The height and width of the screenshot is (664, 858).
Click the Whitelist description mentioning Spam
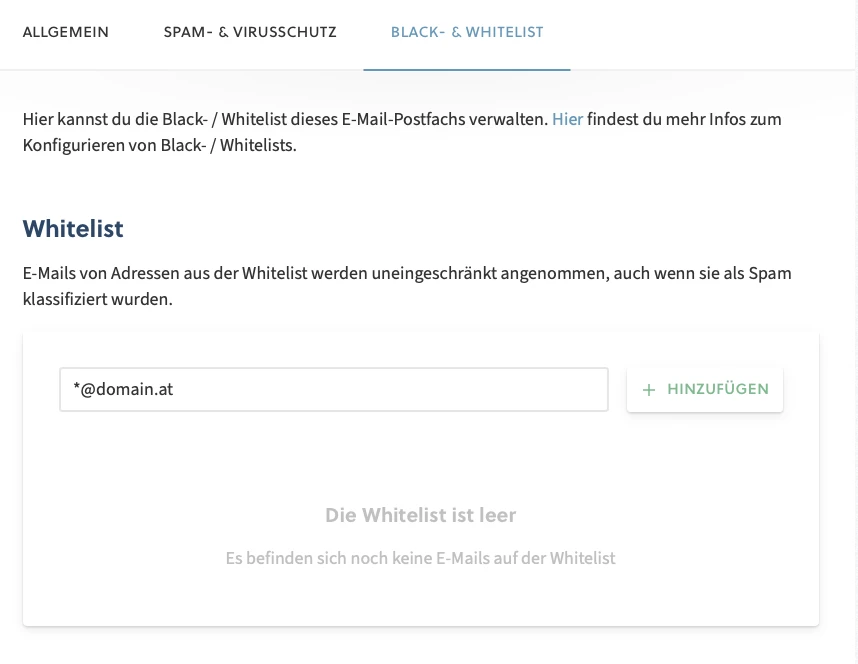[x=407, y=286]
